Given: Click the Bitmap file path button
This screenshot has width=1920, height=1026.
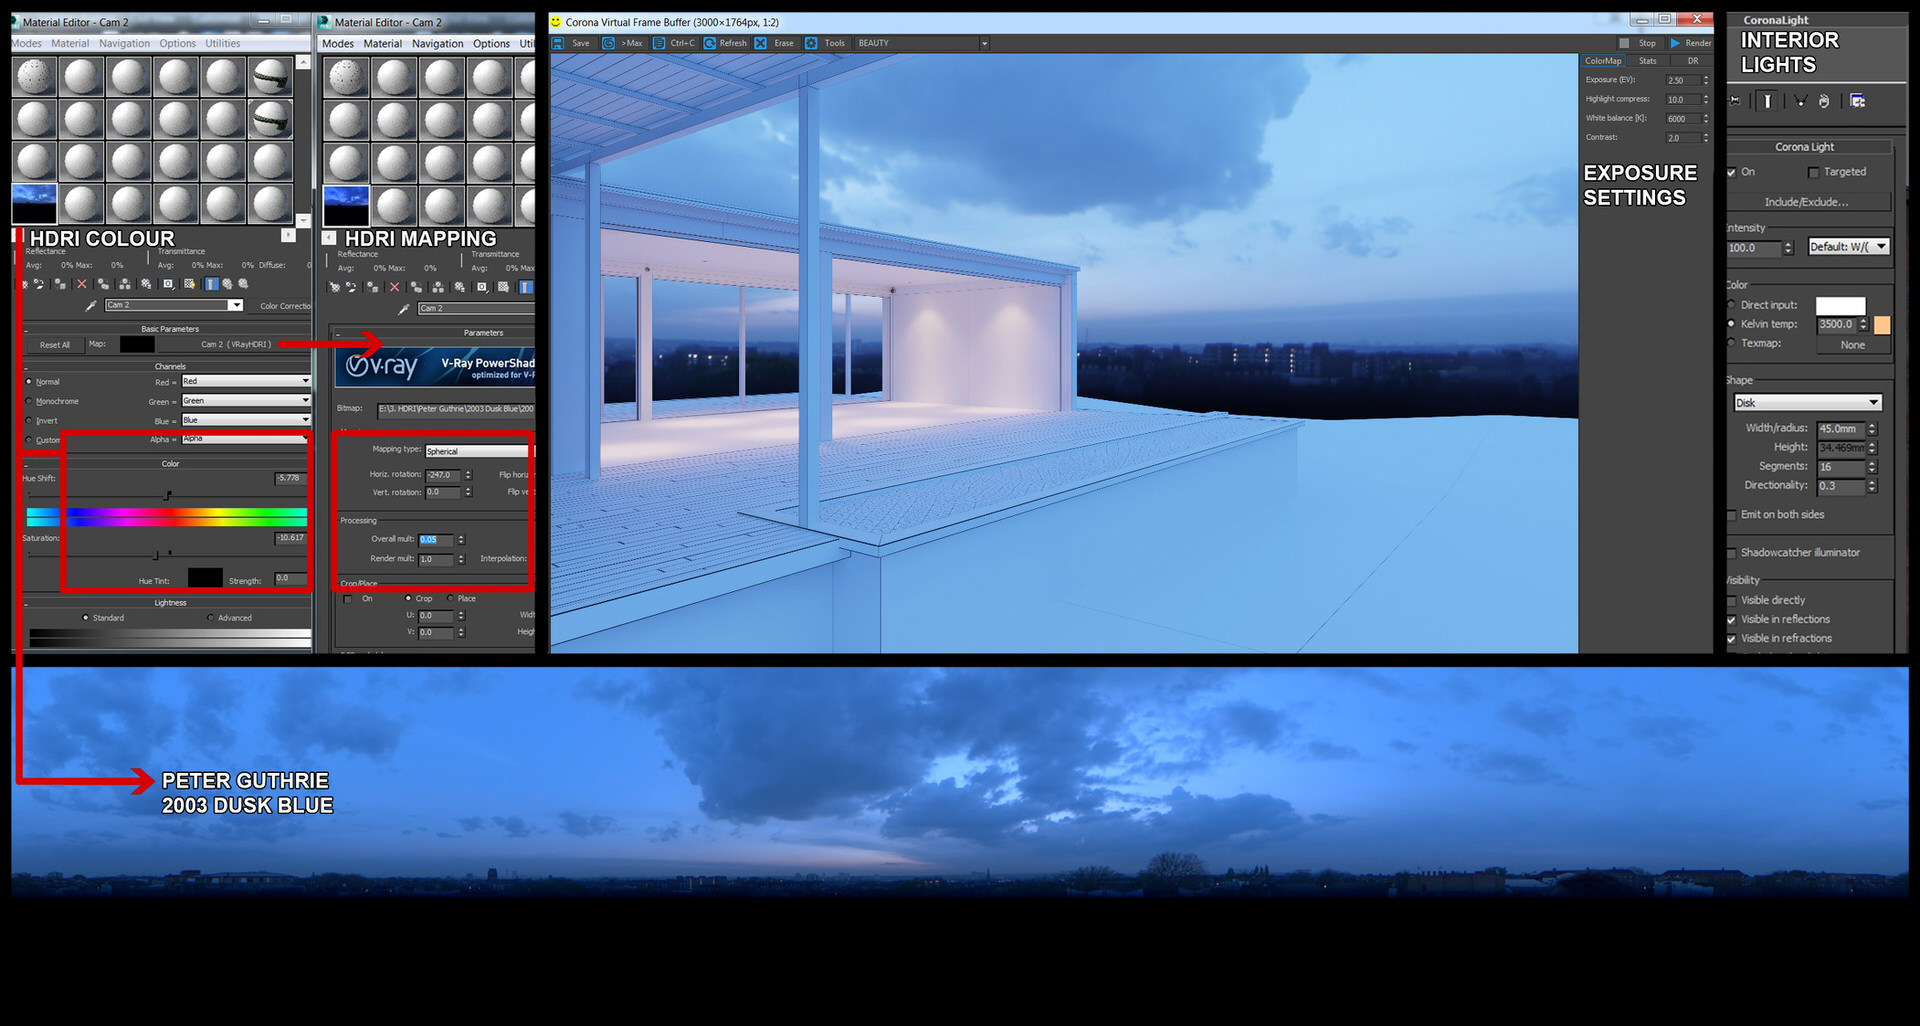Looking at the screenshot, I should (x=456, y=409).
